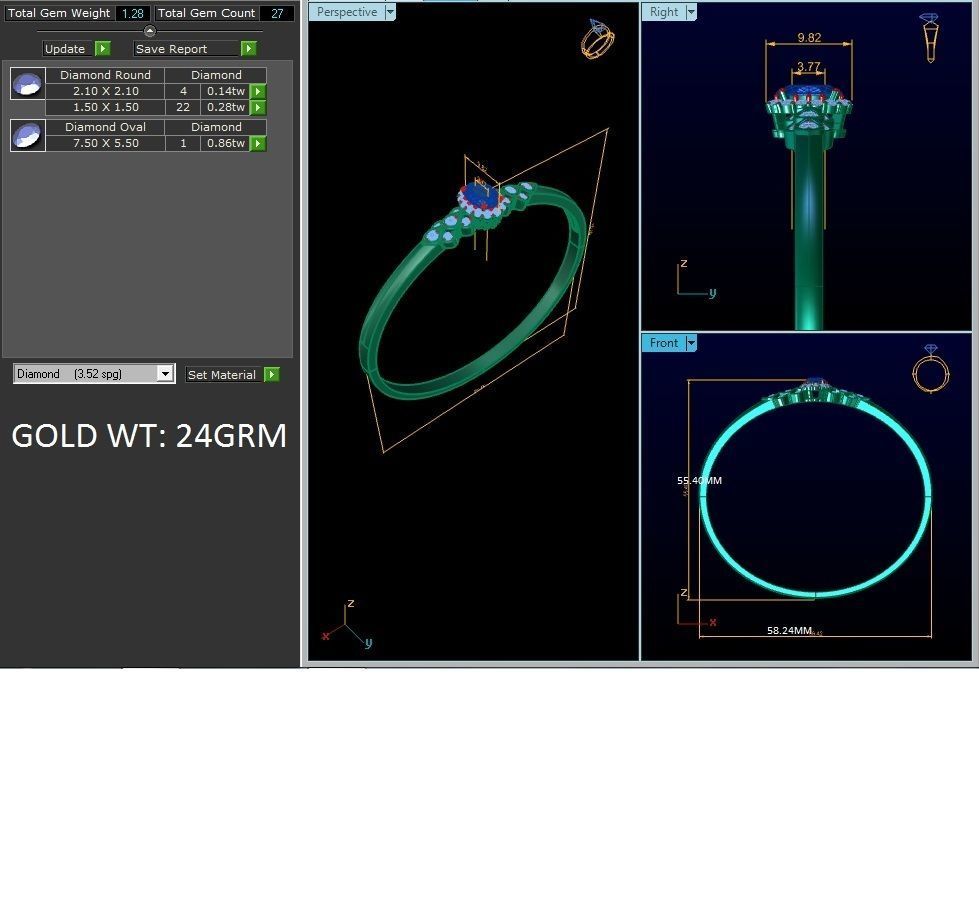Click the Diamond Oval header cell
The image size is (979, 918).
[106, 127]
